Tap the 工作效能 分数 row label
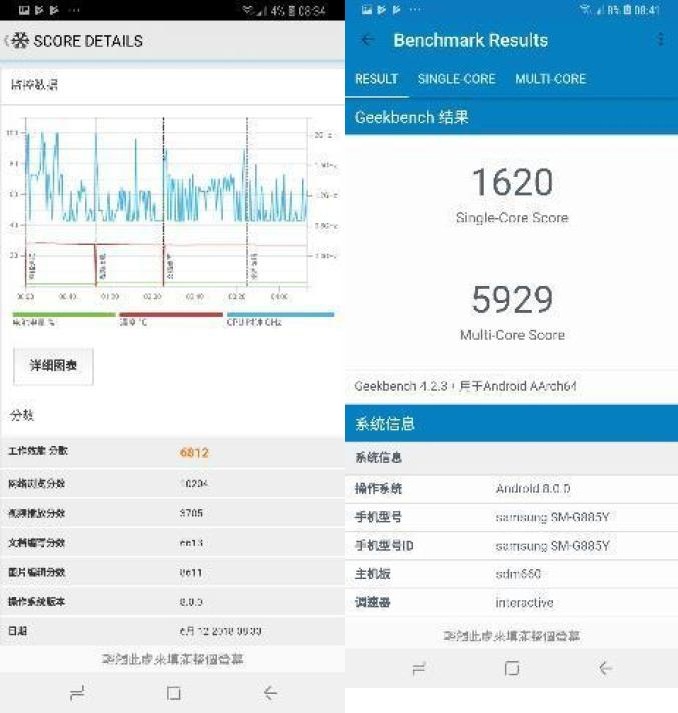Screen dimensions: 678x713 38,451
